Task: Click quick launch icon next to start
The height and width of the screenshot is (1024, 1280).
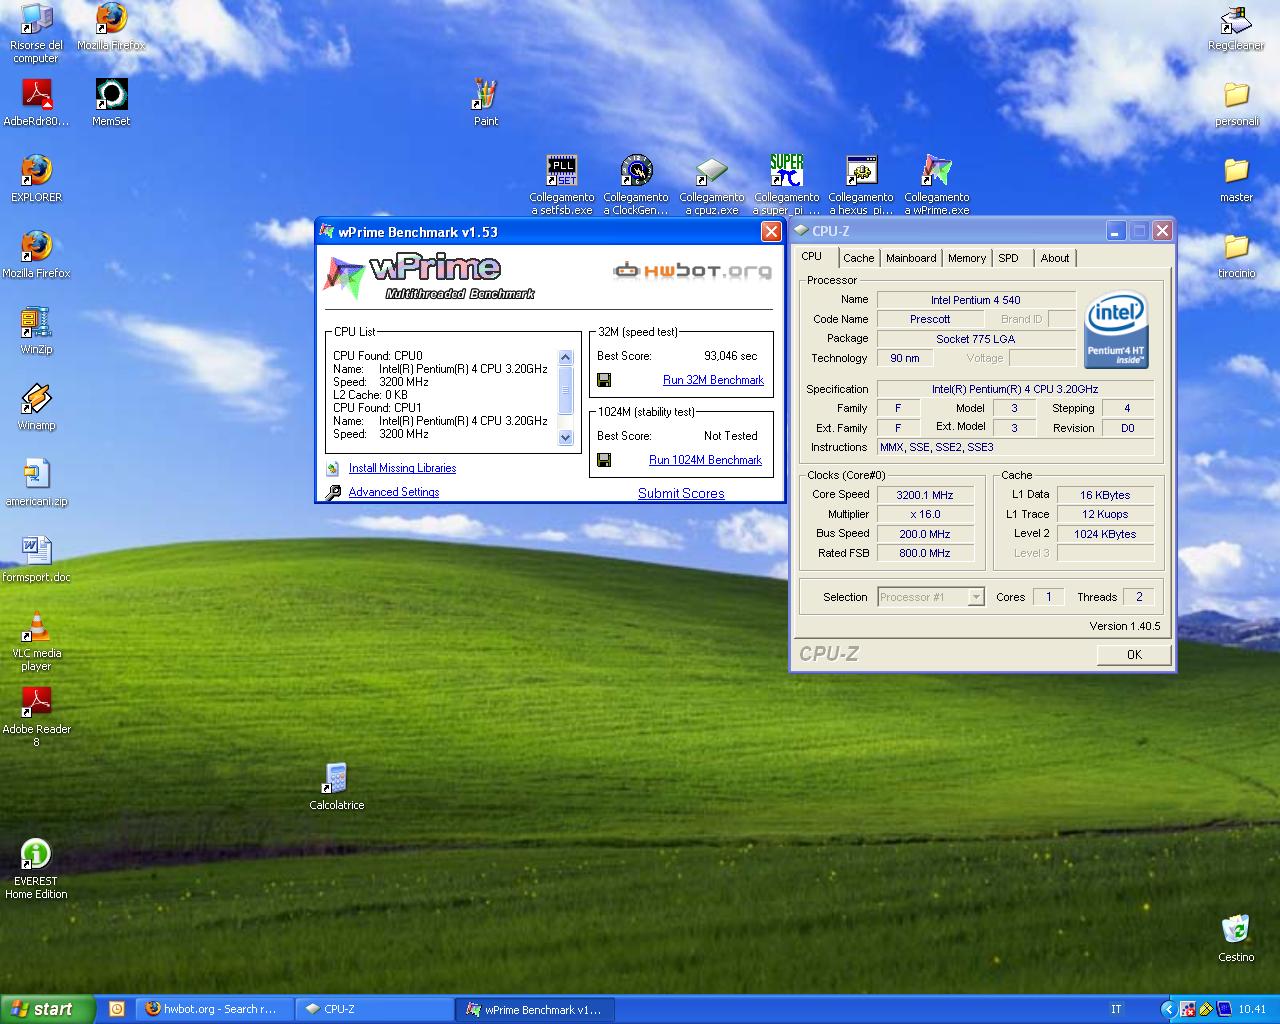Action: point(116,1009)
